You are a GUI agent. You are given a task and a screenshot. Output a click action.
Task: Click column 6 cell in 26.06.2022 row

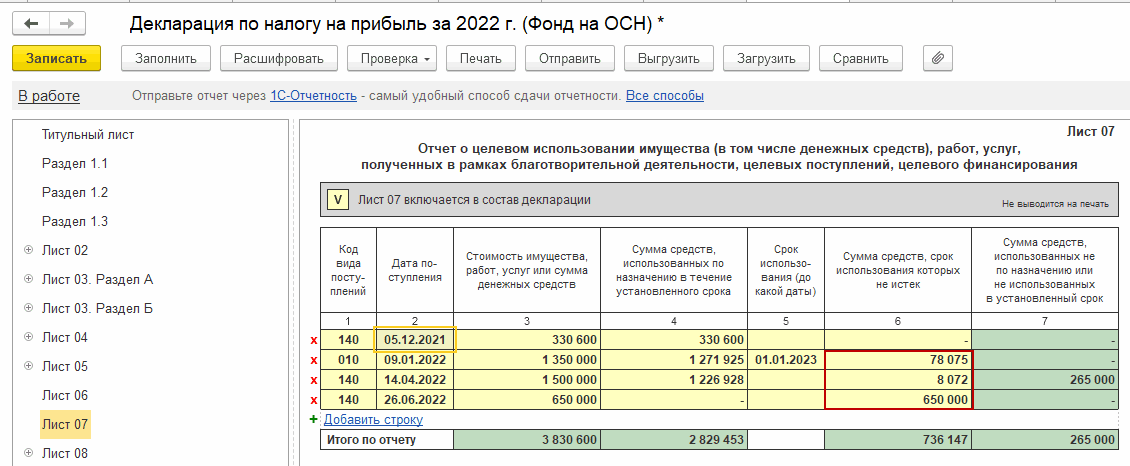tap(899, 400)
